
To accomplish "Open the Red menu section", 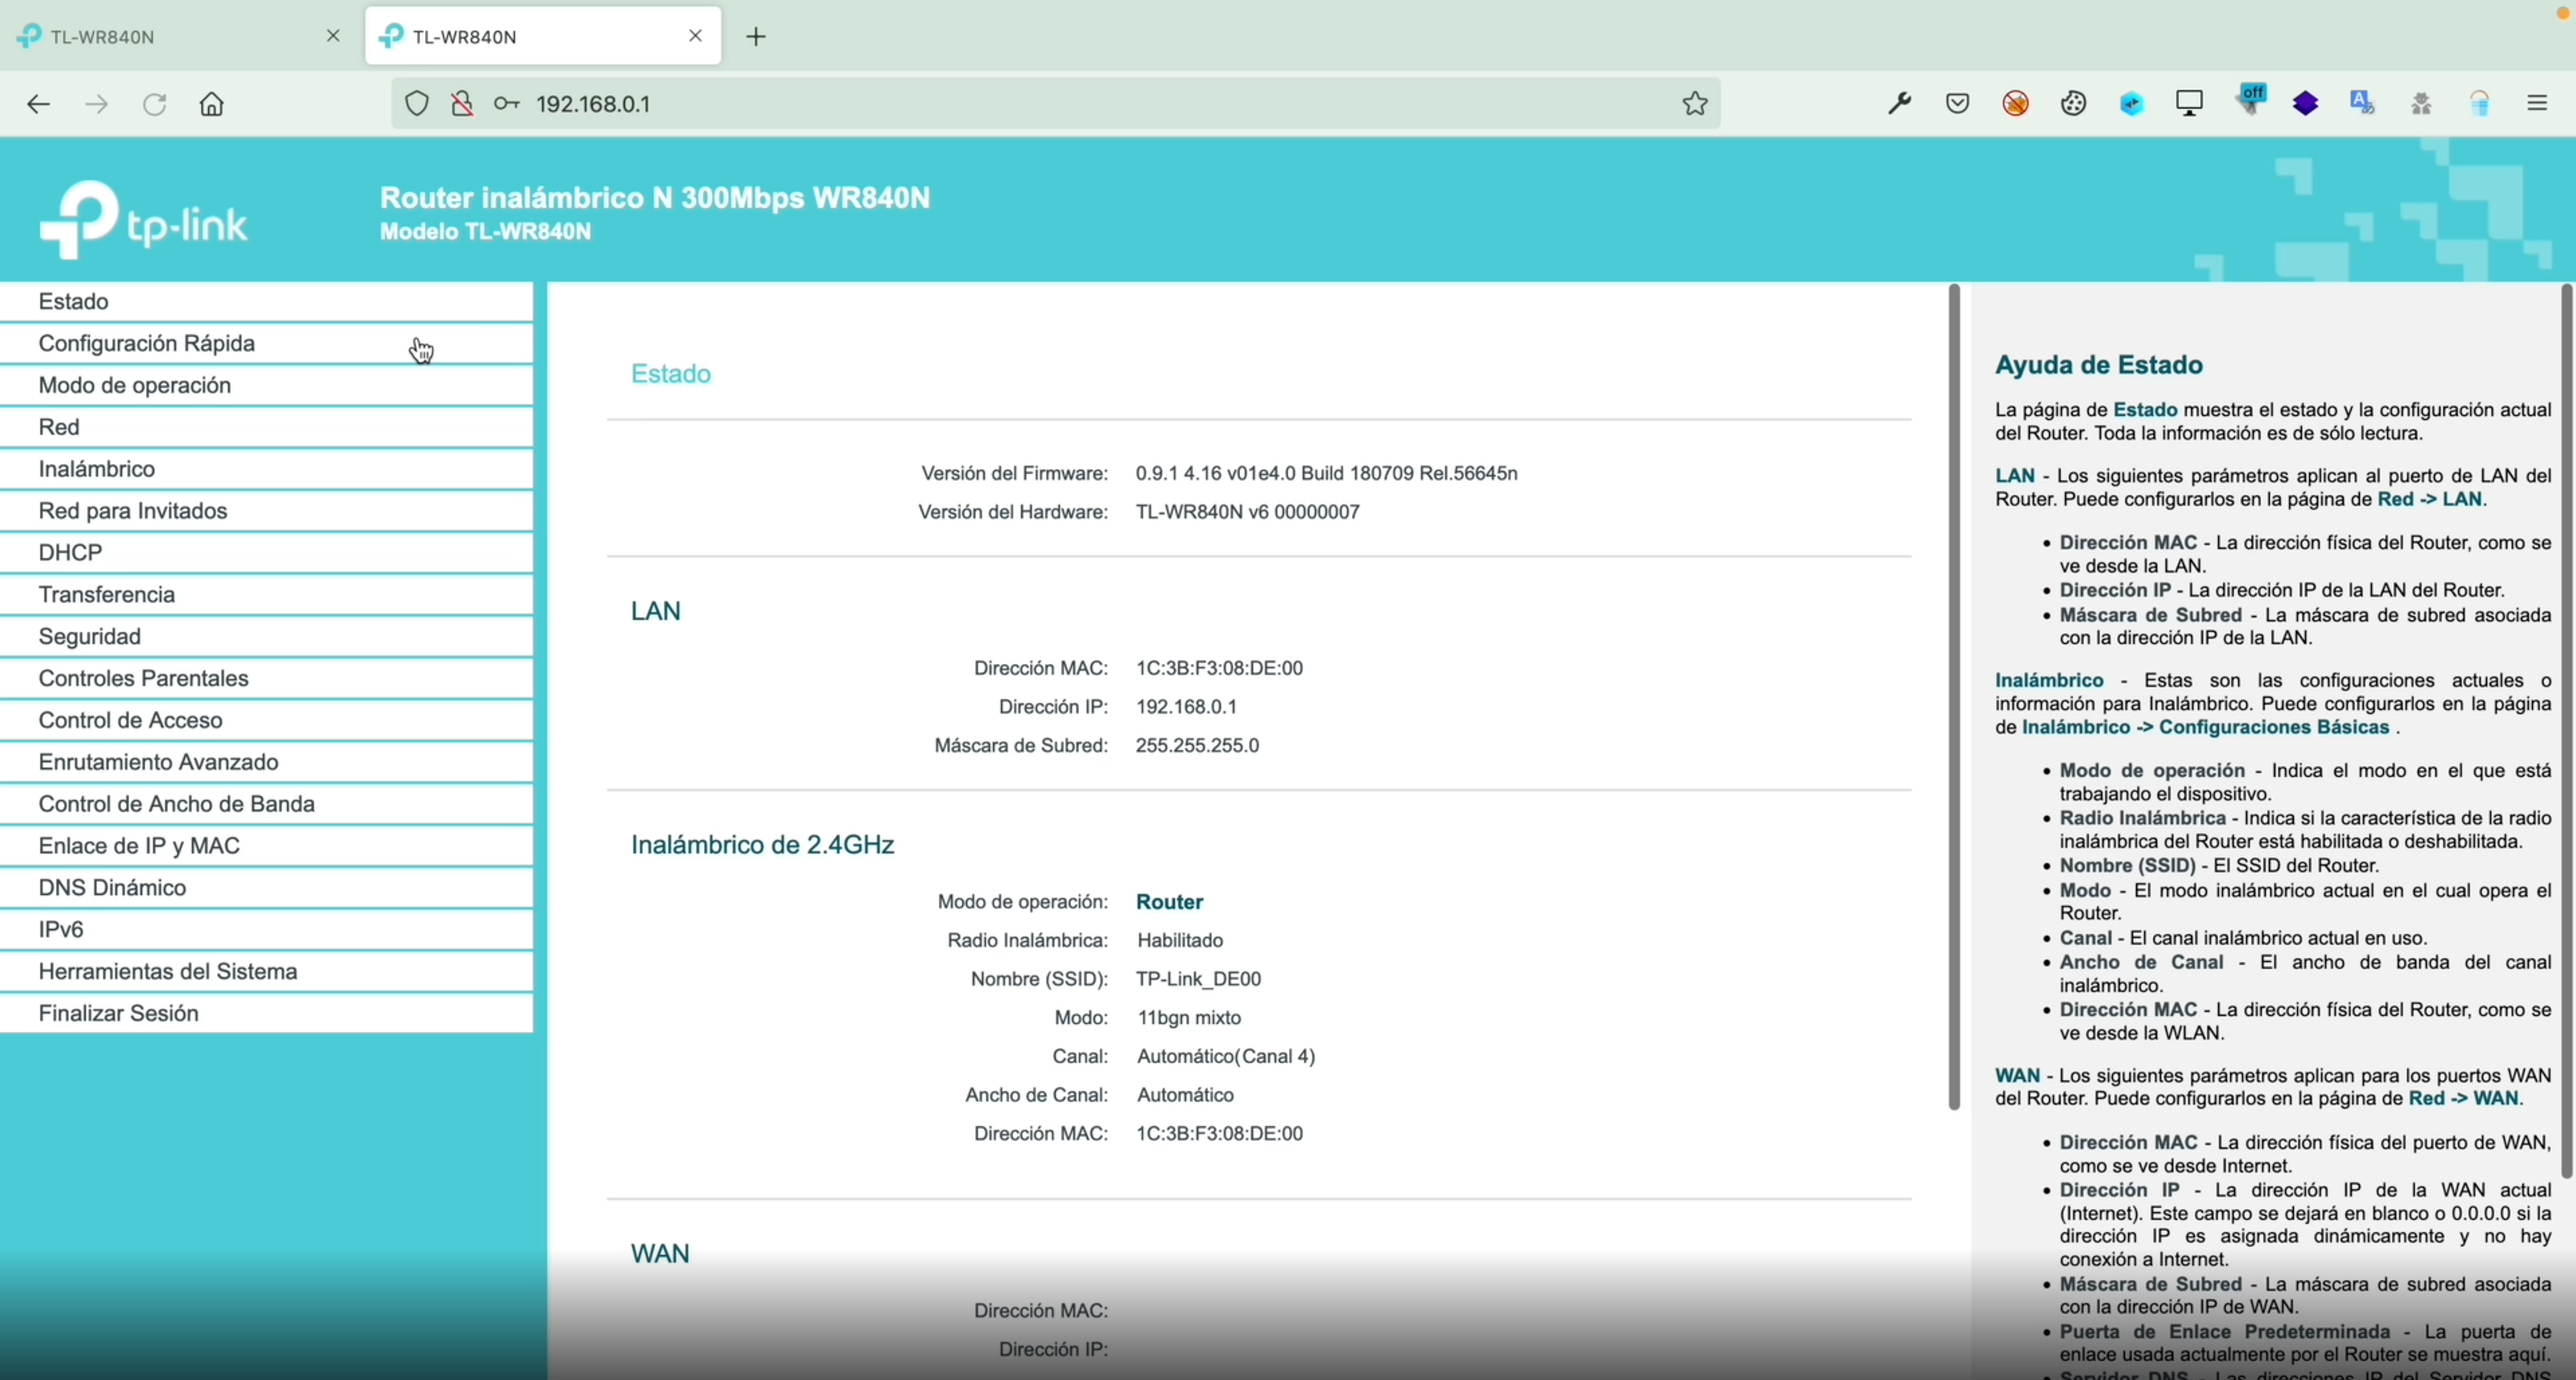I will point(266,427).
